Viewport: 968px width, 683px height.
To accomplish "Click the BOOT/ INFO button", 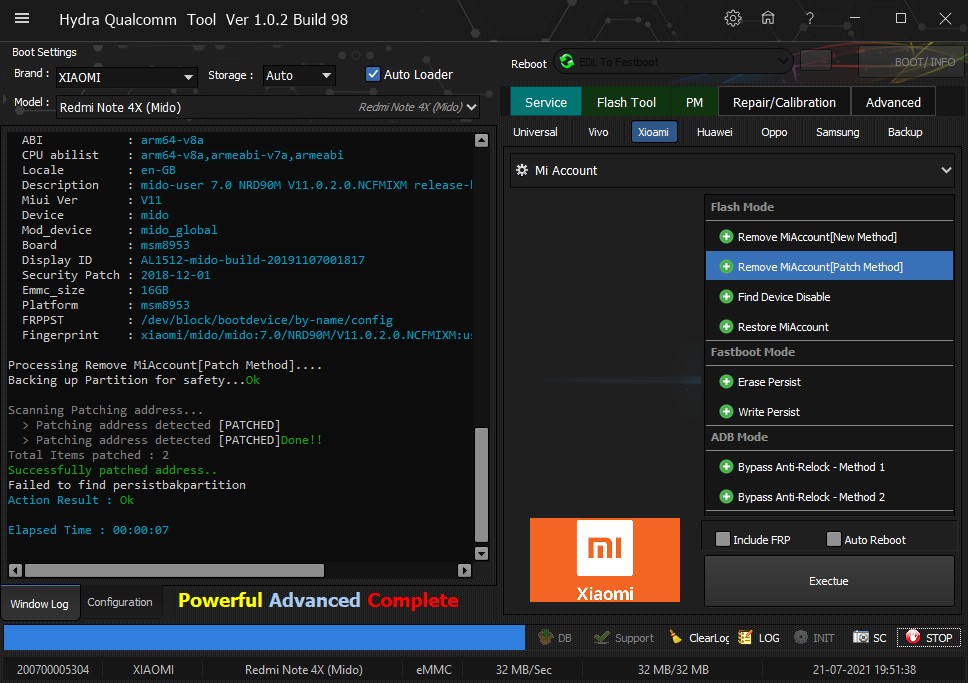I will [x=912, y=62].
